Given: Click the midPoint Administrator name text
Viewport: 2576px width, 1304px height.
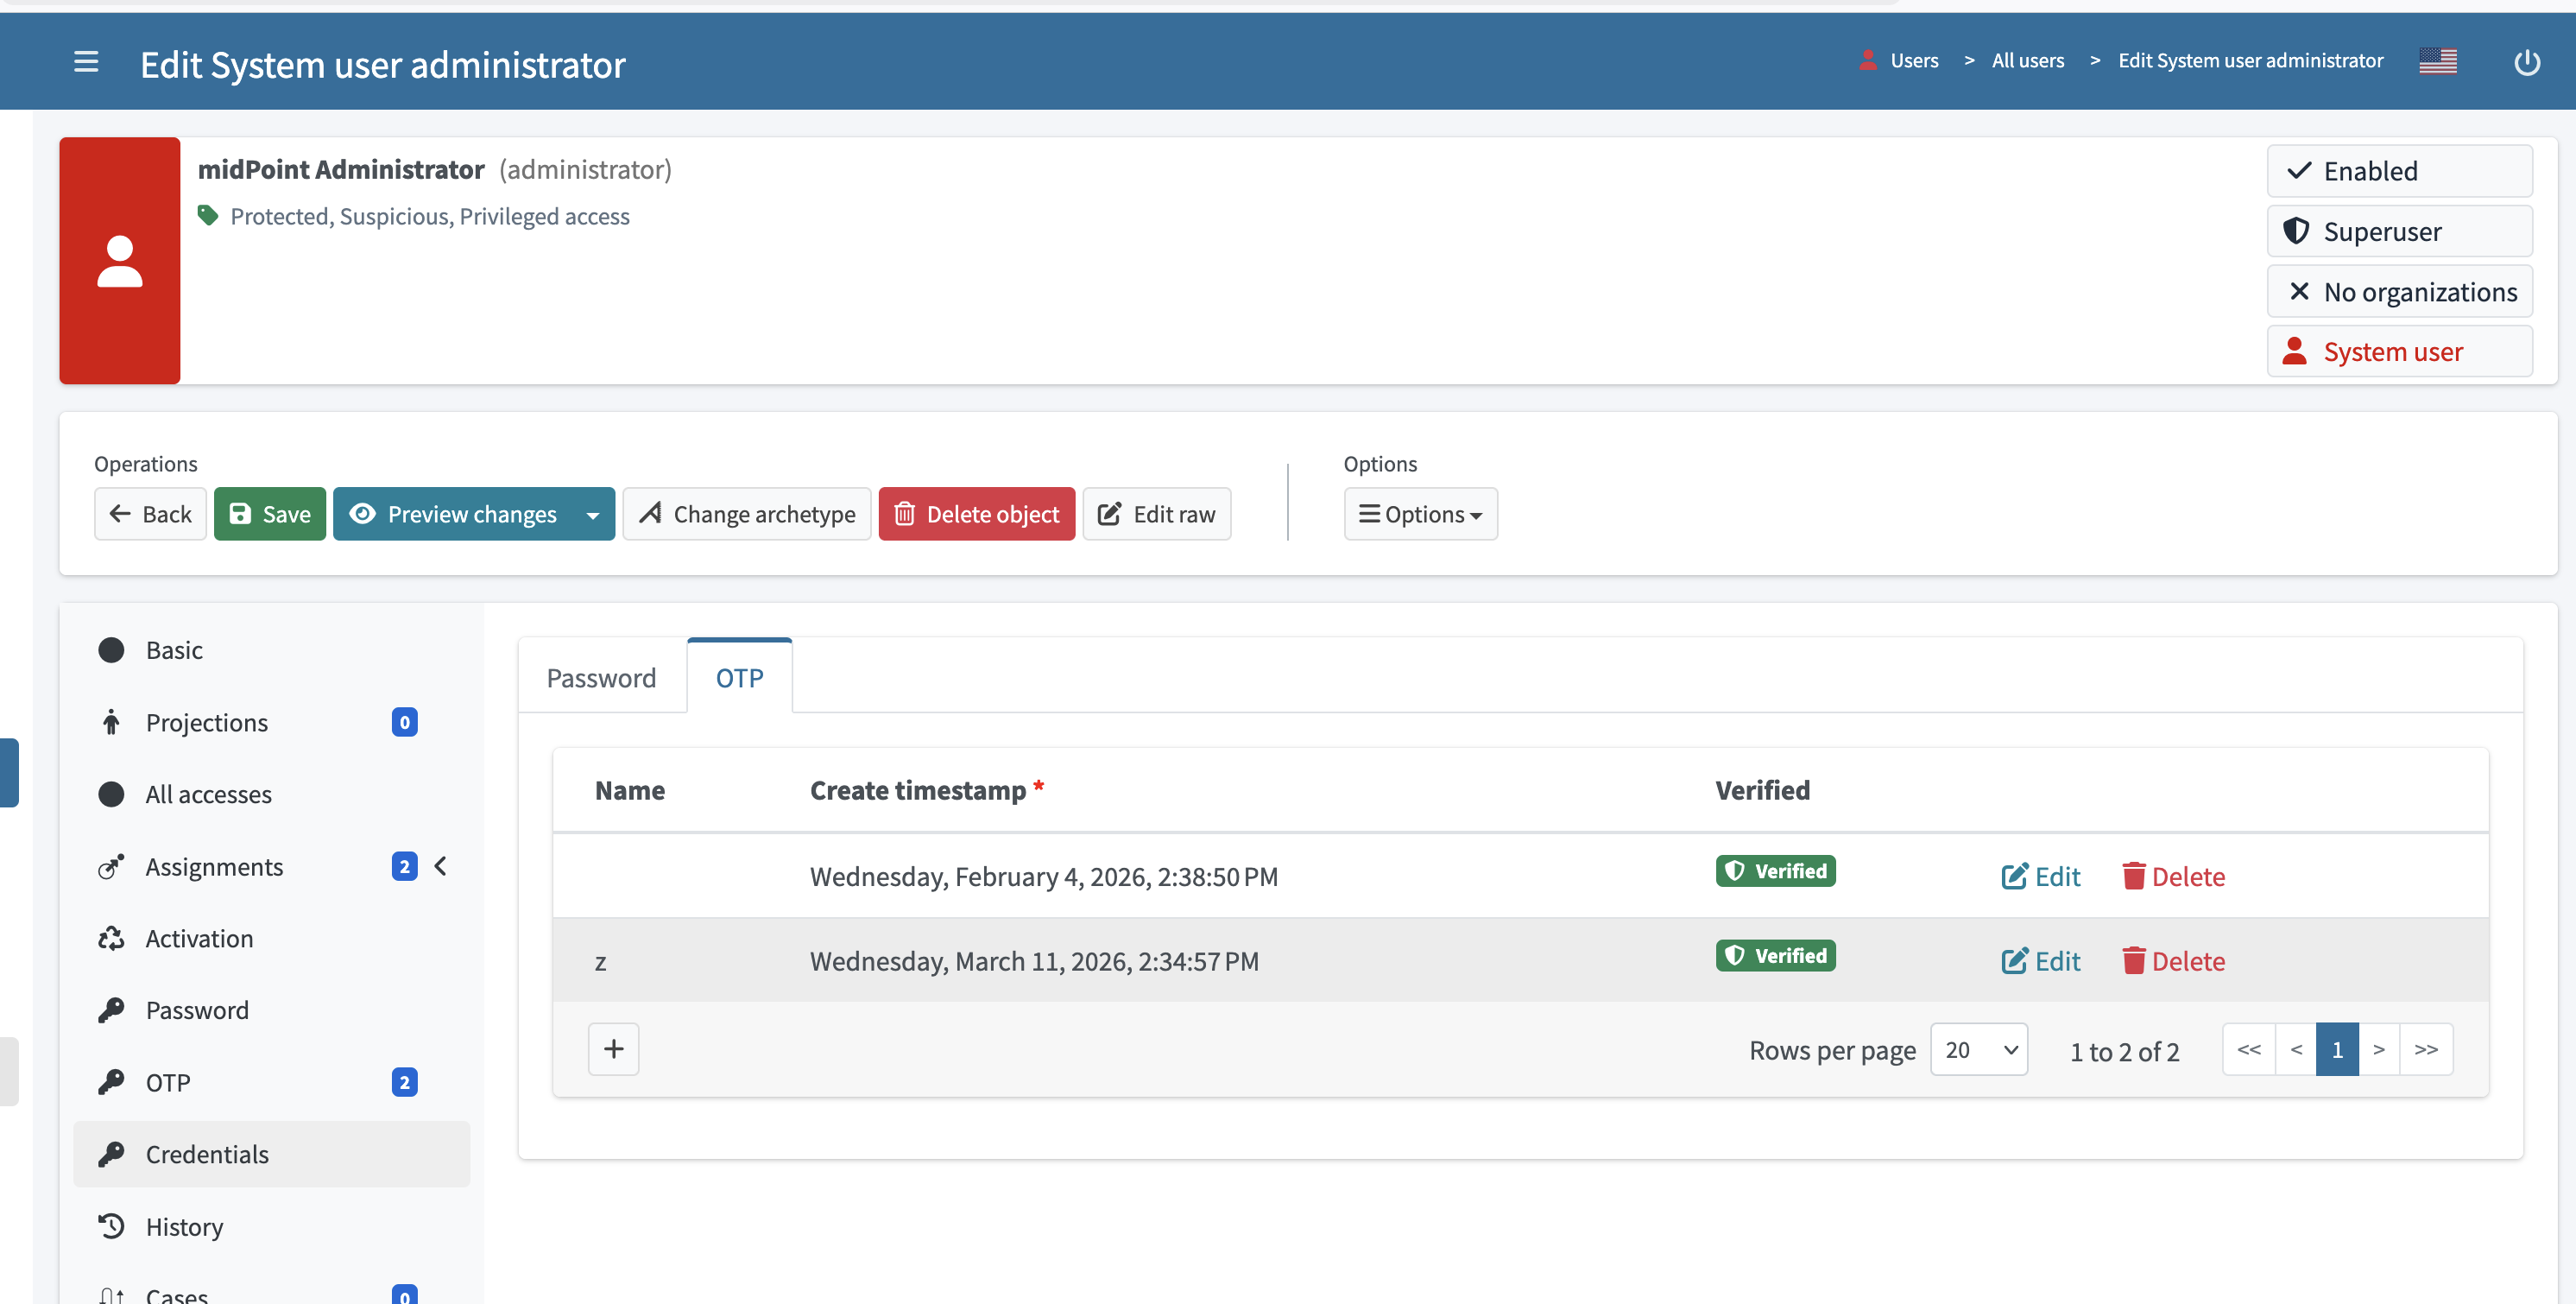Looking at the screenshot, I should (x=341, y=169).
